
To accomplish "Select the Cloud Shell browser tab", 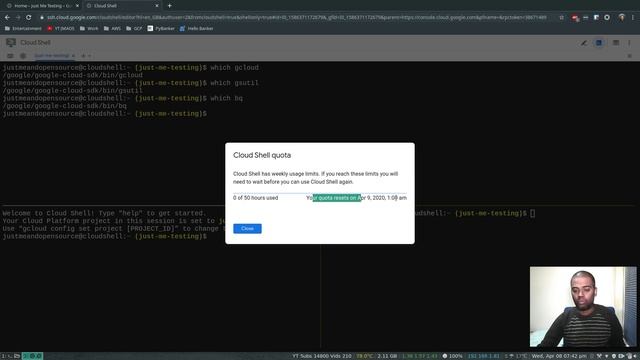I will (x=122, y=6).
